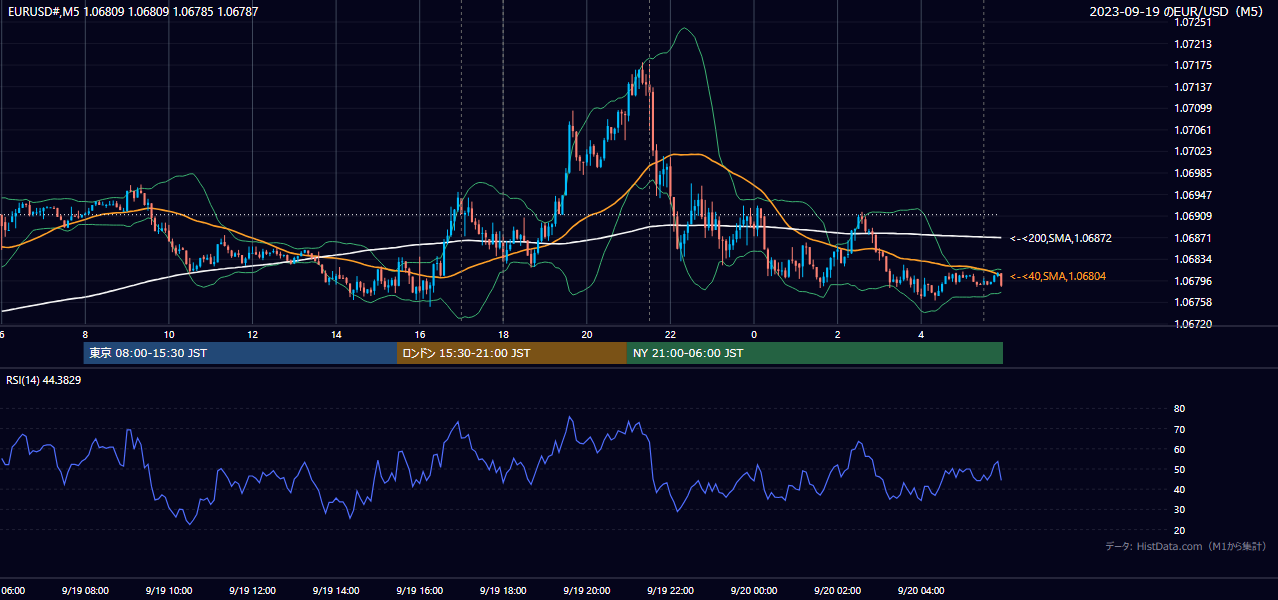
Task: Select the 東京 08:00-15:30 JST session bar
Action: 241,353
